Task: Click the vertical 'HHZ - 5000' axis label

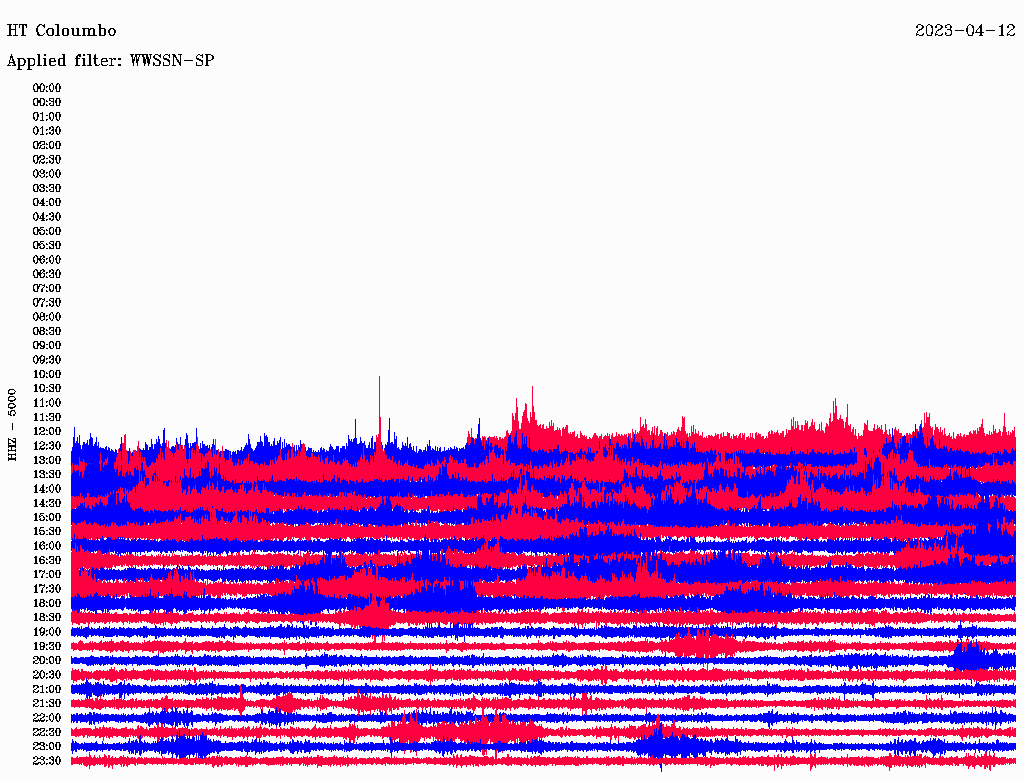Action: tap(12, 425)
